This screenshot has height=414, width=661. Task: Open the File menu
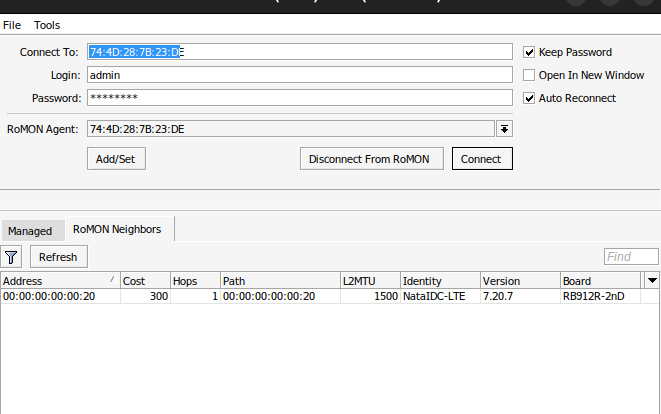[x=11, y=24]
